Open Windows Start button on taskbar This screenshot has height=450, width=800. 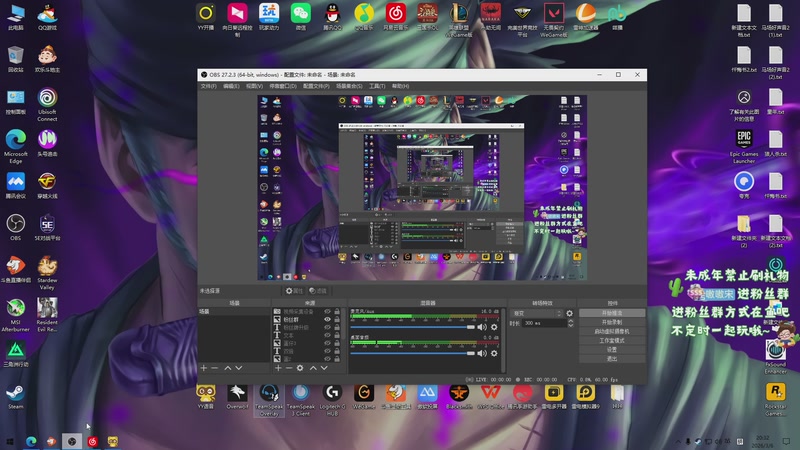coord(9,441)
